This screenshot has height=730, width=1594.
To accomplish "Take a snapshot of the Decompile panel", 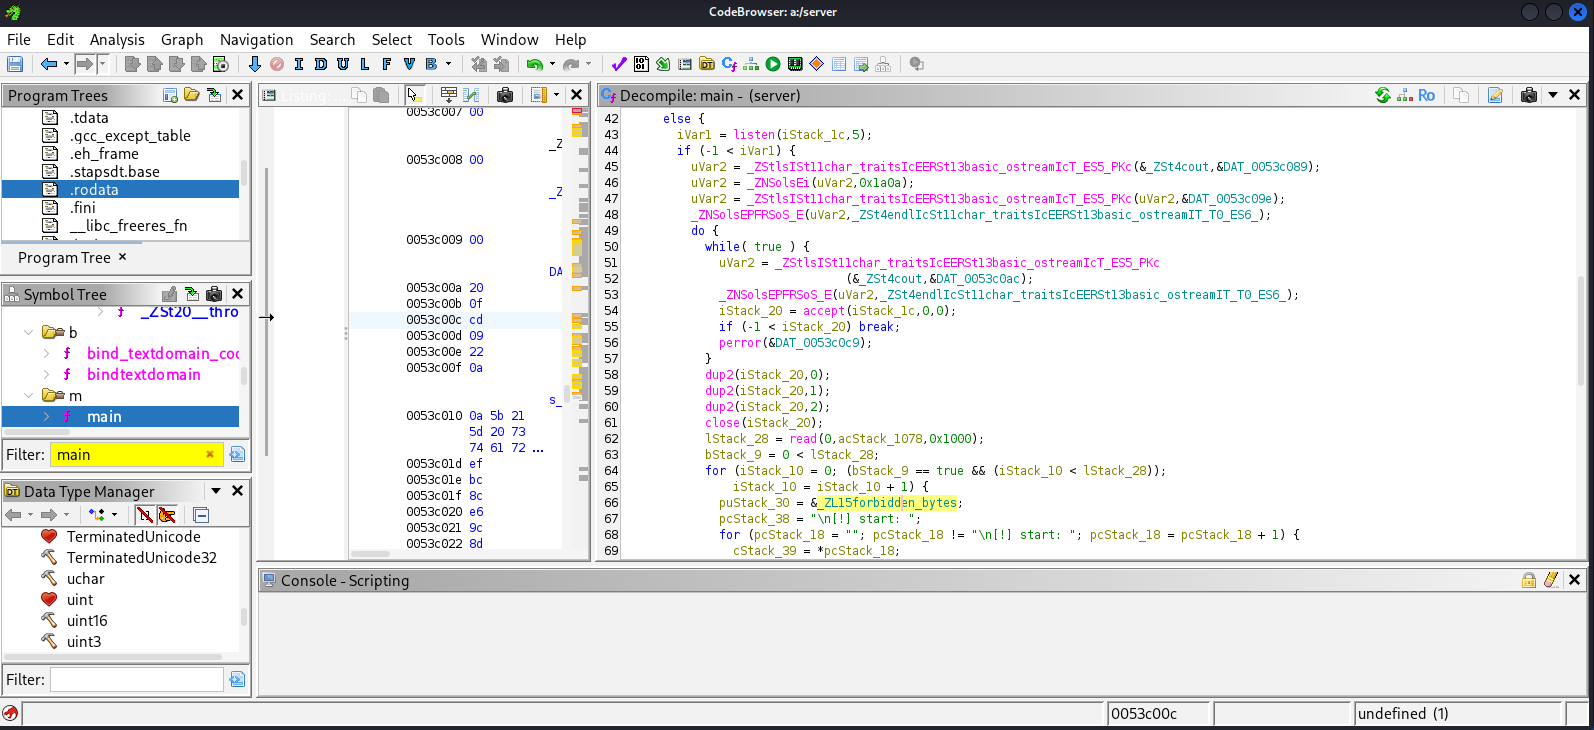I will click(x=1528, y=95).
